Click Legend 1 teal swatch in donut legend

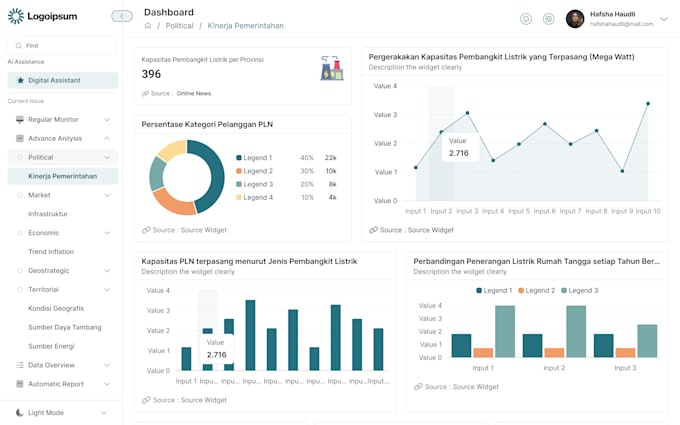pos(239,158)
